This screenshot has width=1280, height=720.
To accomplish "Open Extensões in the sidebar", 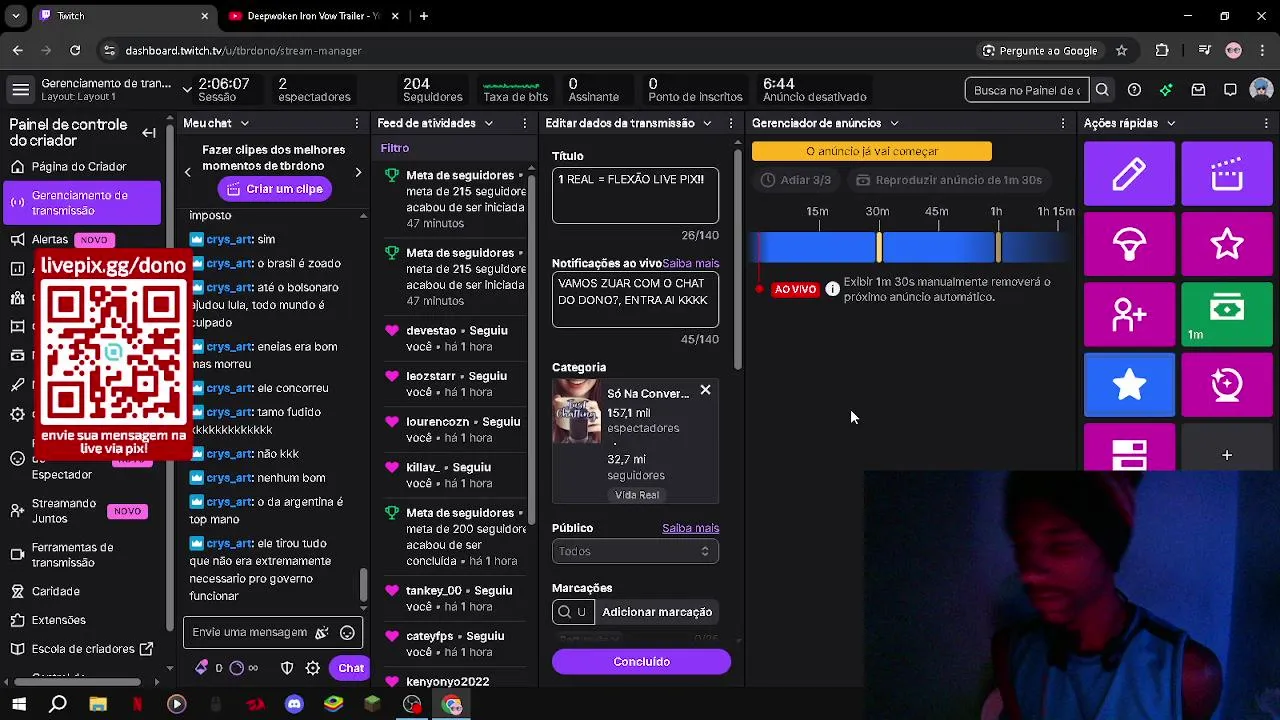I will (80, 620).
